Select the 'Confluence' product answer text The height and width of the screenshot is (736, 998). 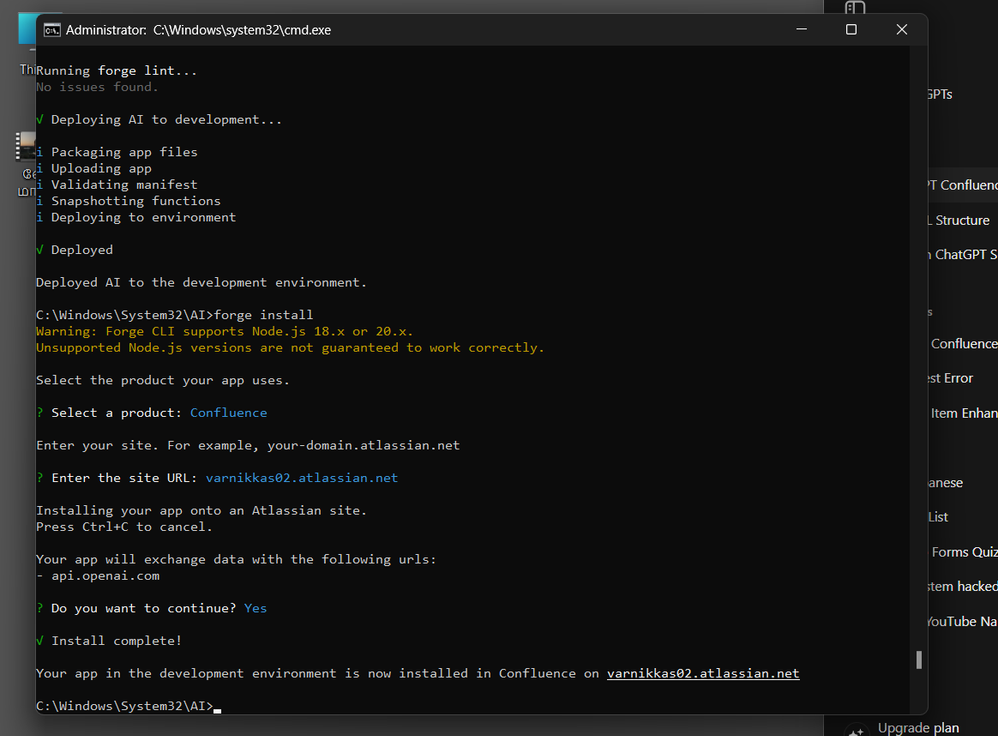tap(228, 413)
